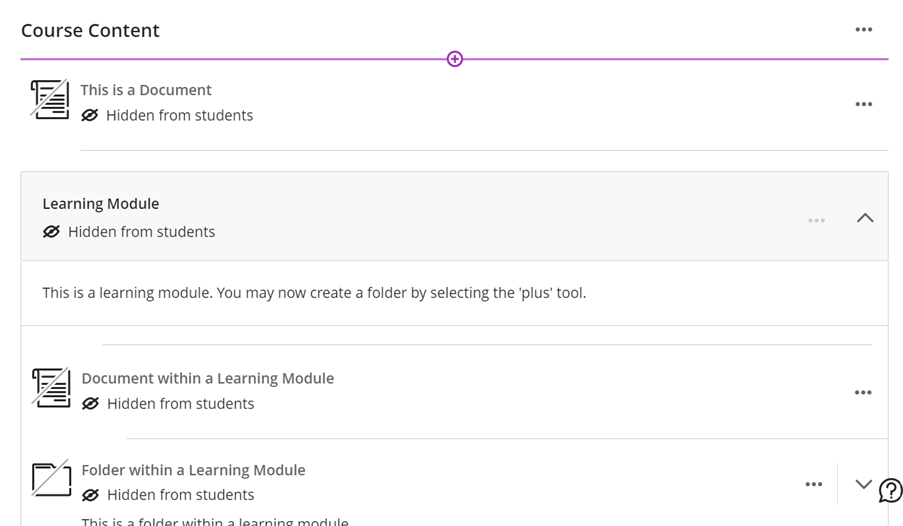Change visibility of Document within a Learning Module
This screenshot has height=526, width=903.
pos(168,403)
